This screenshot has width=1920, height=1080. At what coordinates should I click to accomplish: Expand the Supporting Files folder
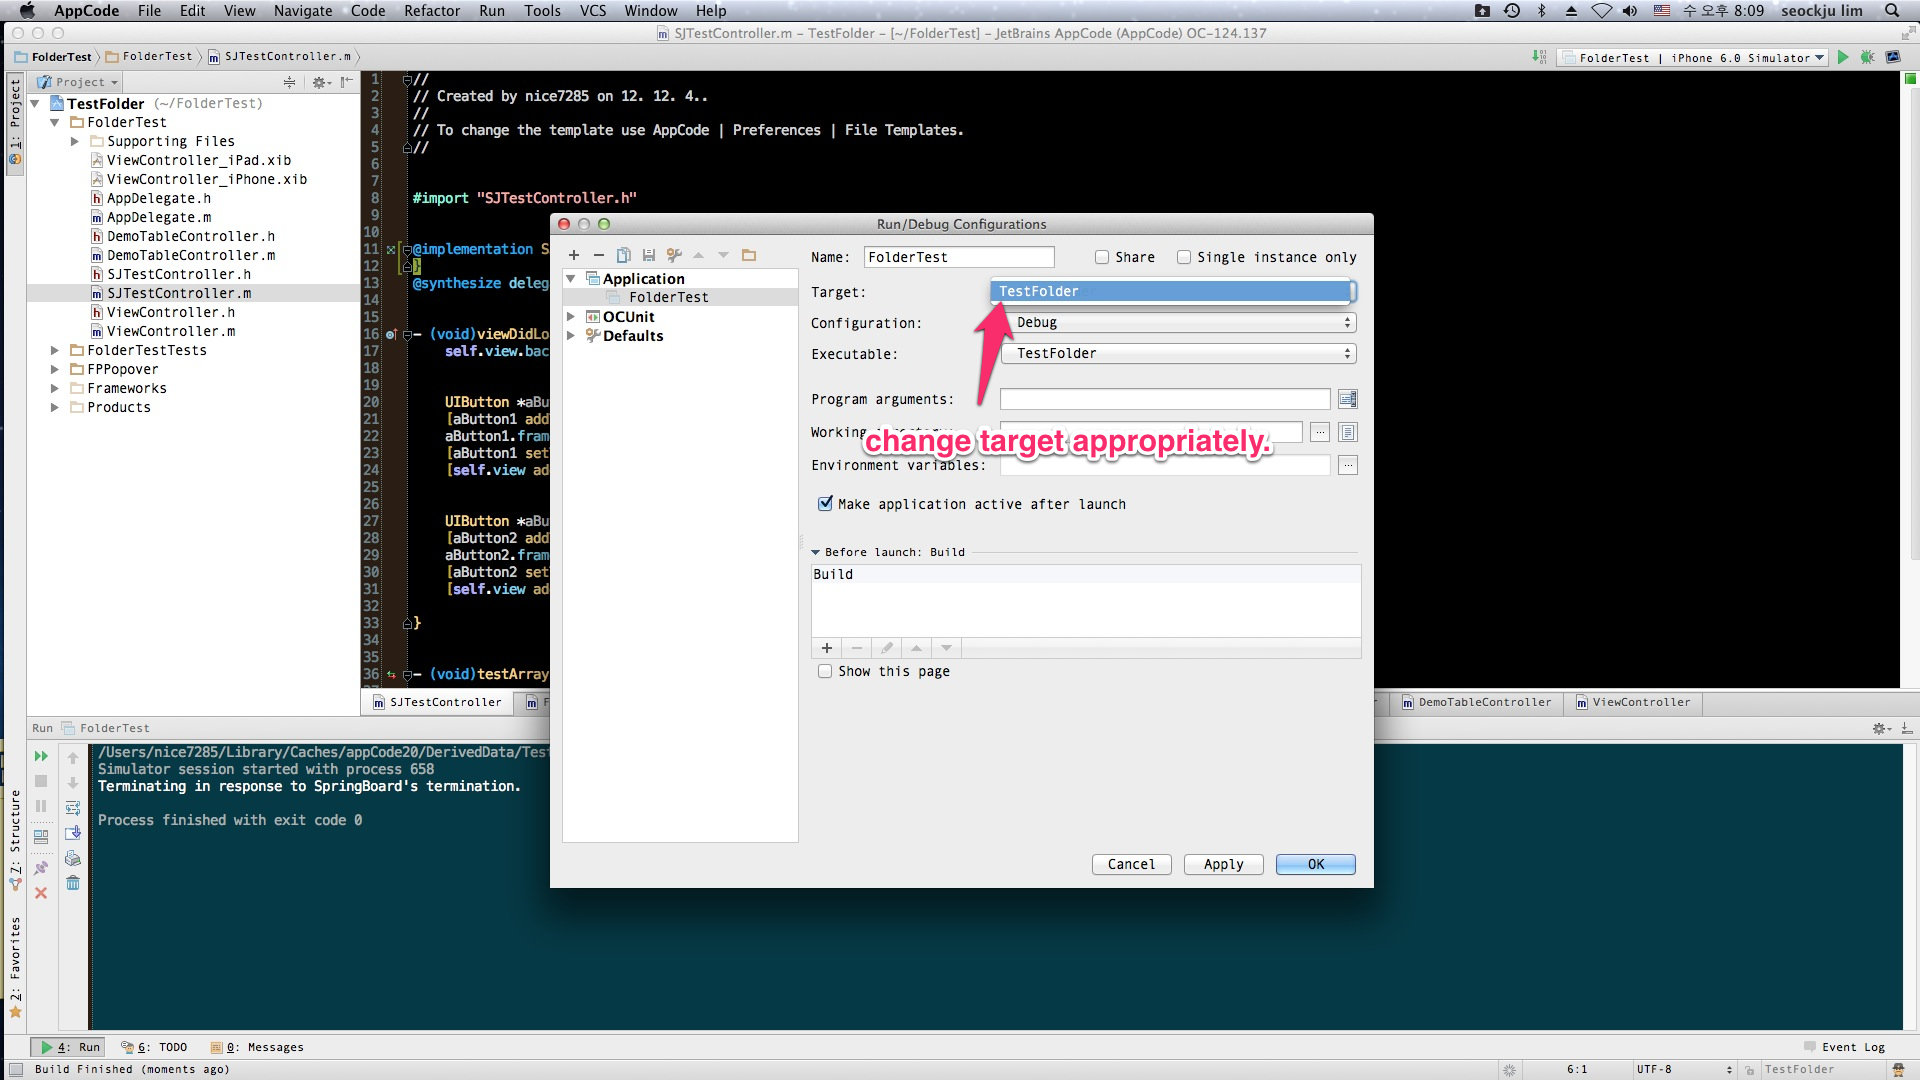[x=75, y=141]
